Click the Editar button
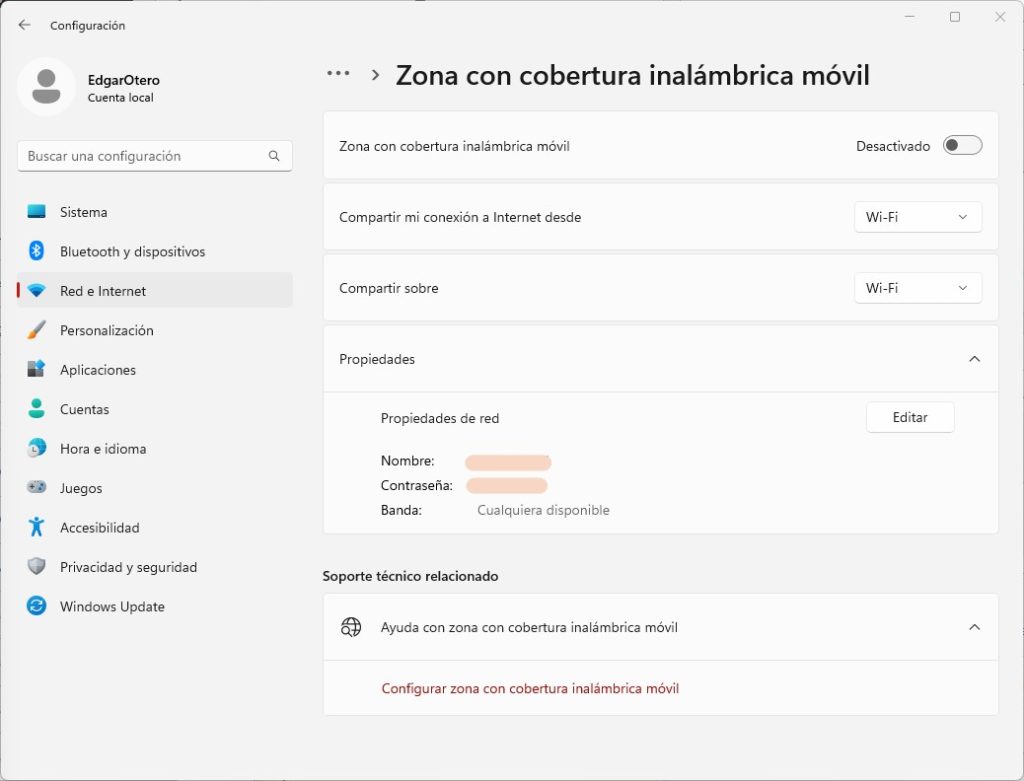This screenshot has width=1024, height=781. pos(910,417)
